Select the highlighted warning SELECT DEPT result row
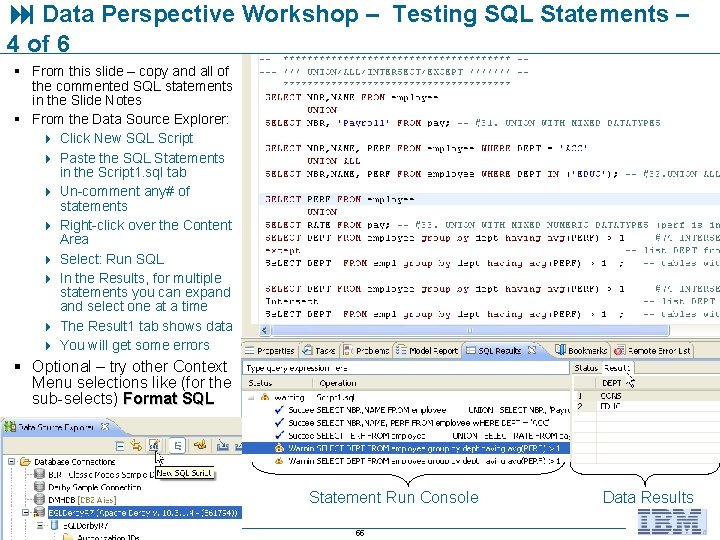The image size is (720, 540). (x=406, y=448)
